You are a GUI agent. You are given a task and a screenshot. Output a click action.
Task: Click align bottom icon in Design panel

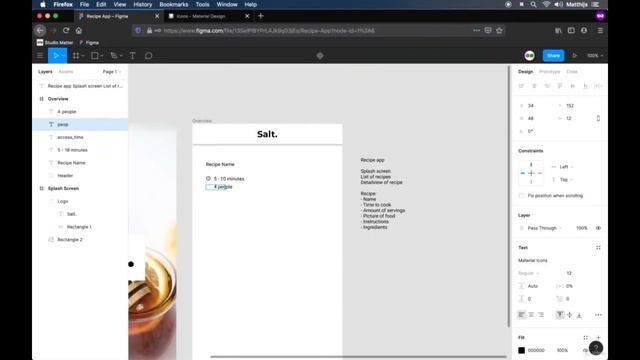[x=585, y=86]
